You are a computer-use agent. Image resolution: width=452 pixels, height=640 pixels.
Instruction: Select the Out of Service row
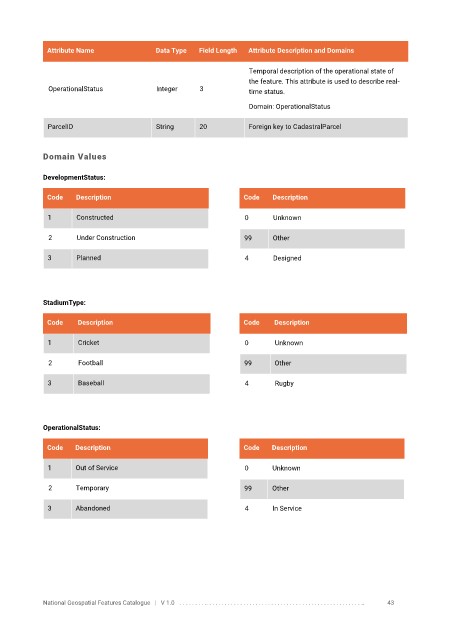pyautogui.click(x=125, y=468)
